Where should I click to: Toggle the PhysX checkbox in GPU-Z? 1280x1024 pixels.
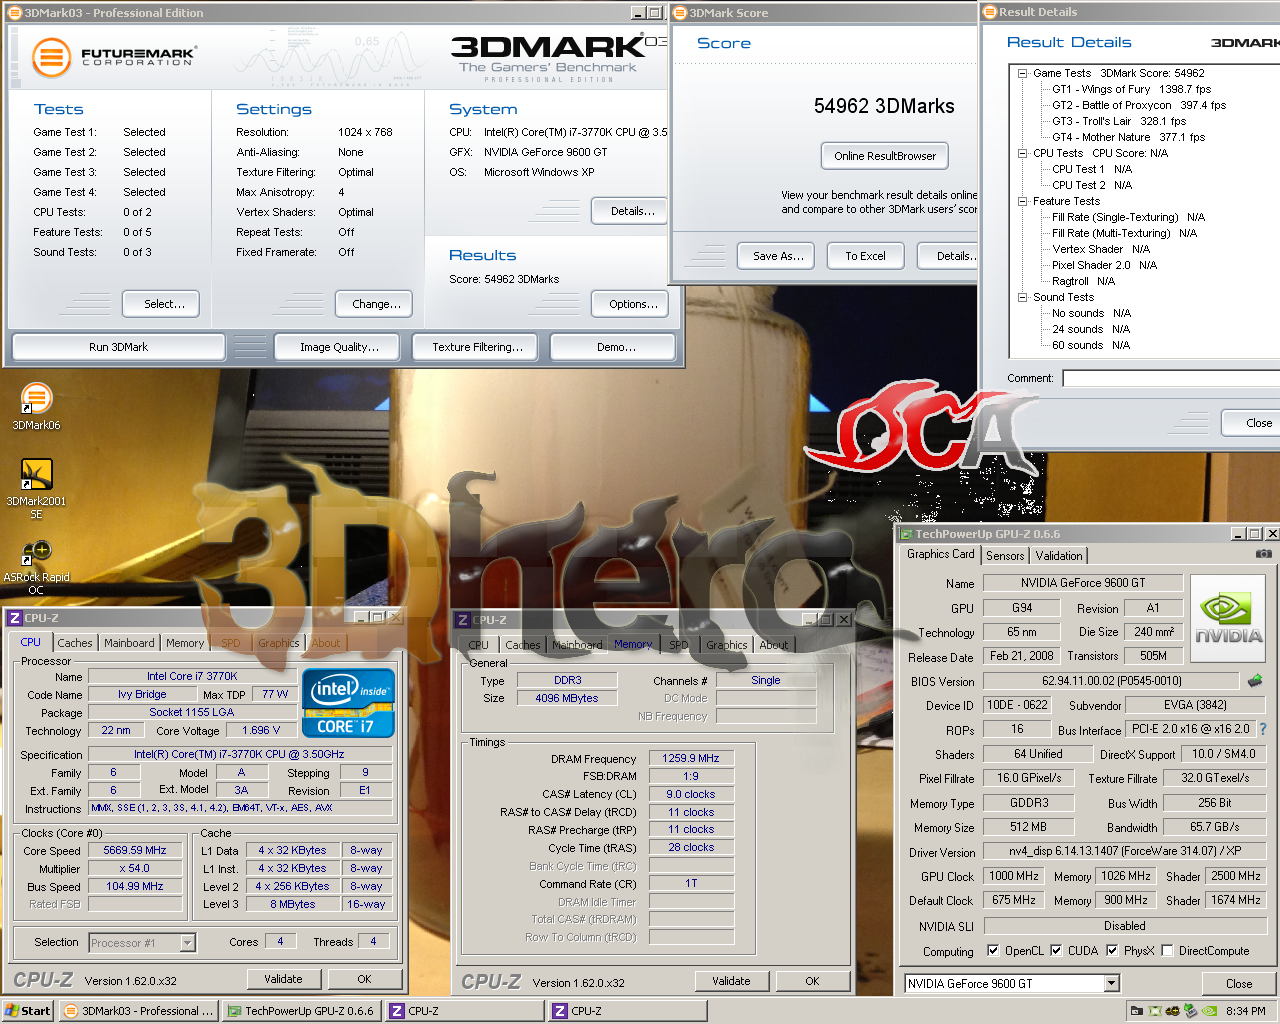(1112, 951)
